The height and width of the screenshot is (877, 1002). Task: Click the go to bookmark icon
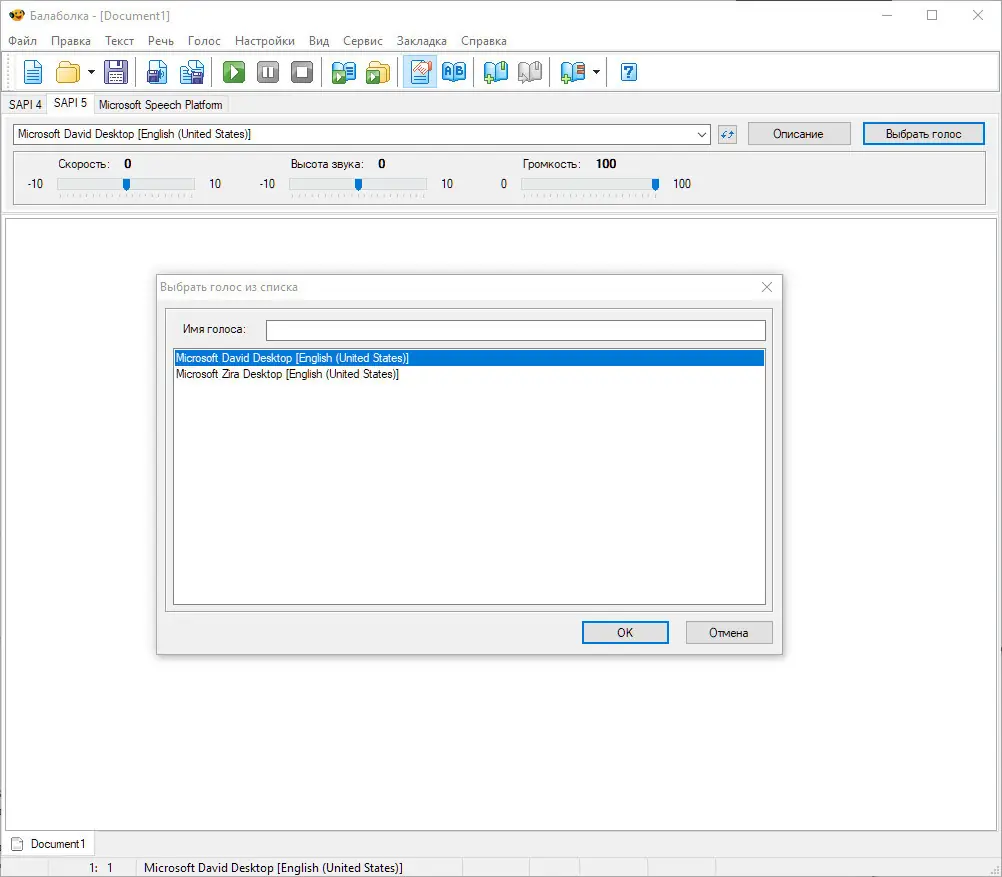[x=530, y=72]
